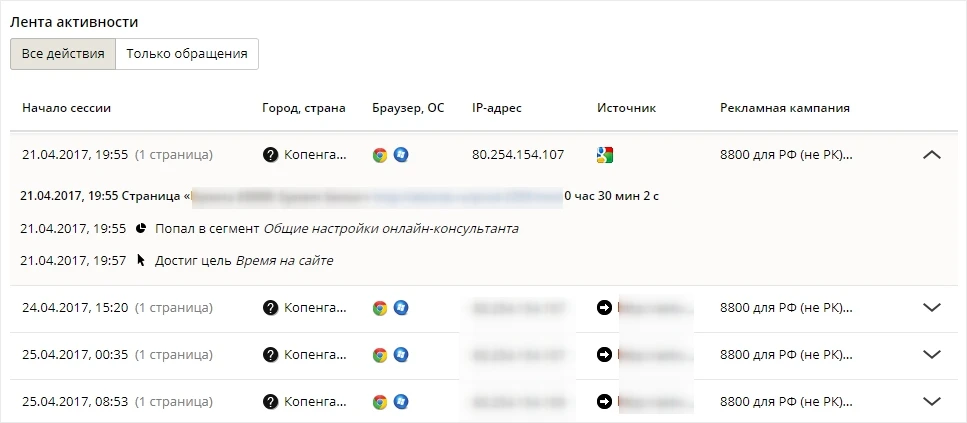Switch to the 'Только обращения' tab
The image size is (967, 423).
(x=187, y=54)
